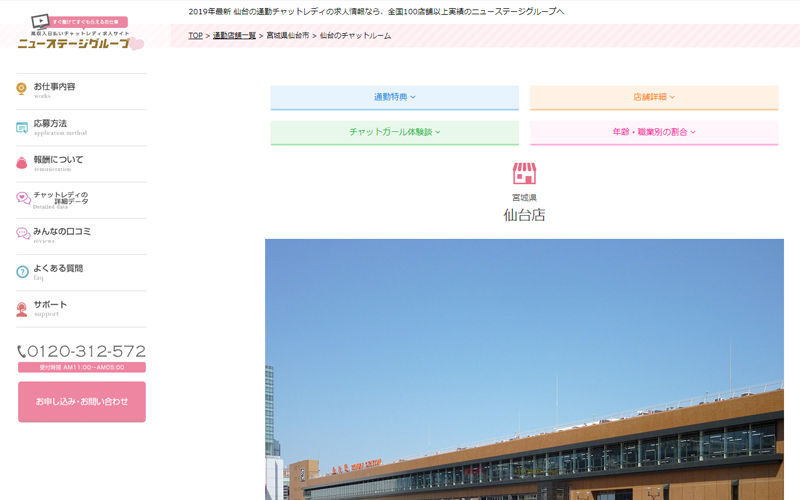Expand the 店舗詳細 section button
The height and width of the screenshot is (500, 800).
coord(654,97)
